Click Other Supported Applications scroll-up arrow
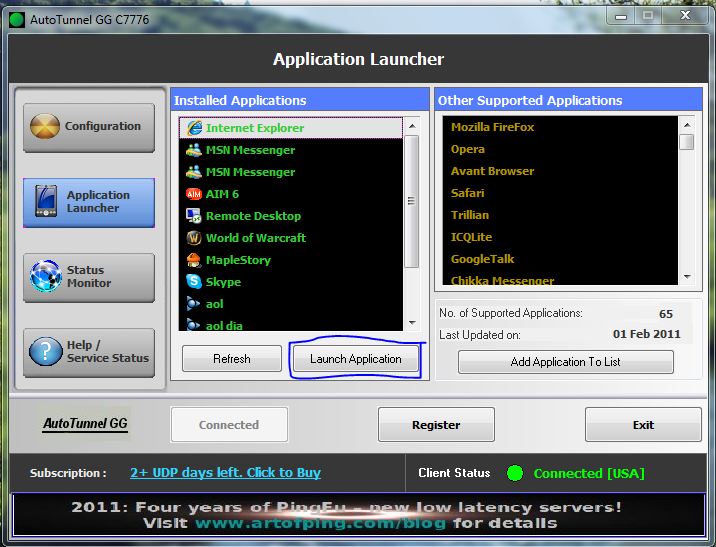This screenshot has height=547, width=716. (x=687, y=124)
